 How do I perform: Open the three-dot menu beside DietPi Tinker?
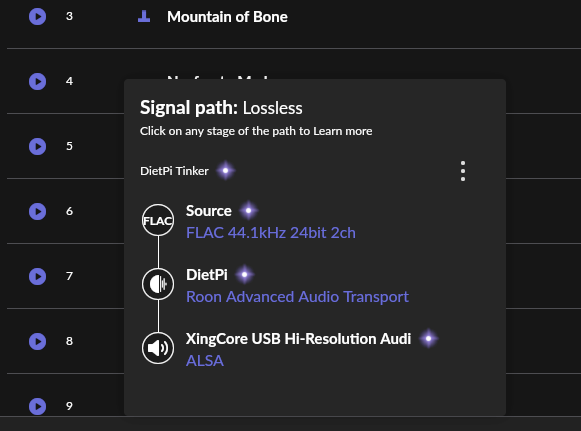463,171
